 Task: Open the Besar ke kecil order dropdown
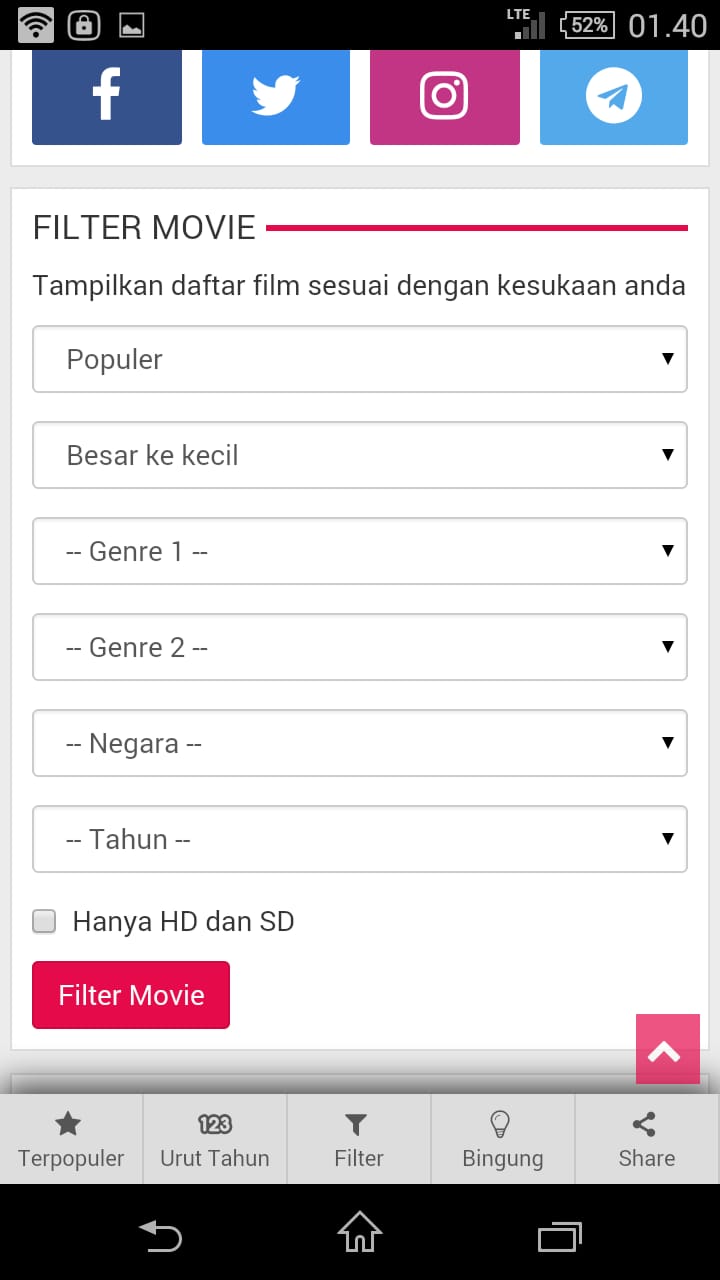[x=360, y=455]
